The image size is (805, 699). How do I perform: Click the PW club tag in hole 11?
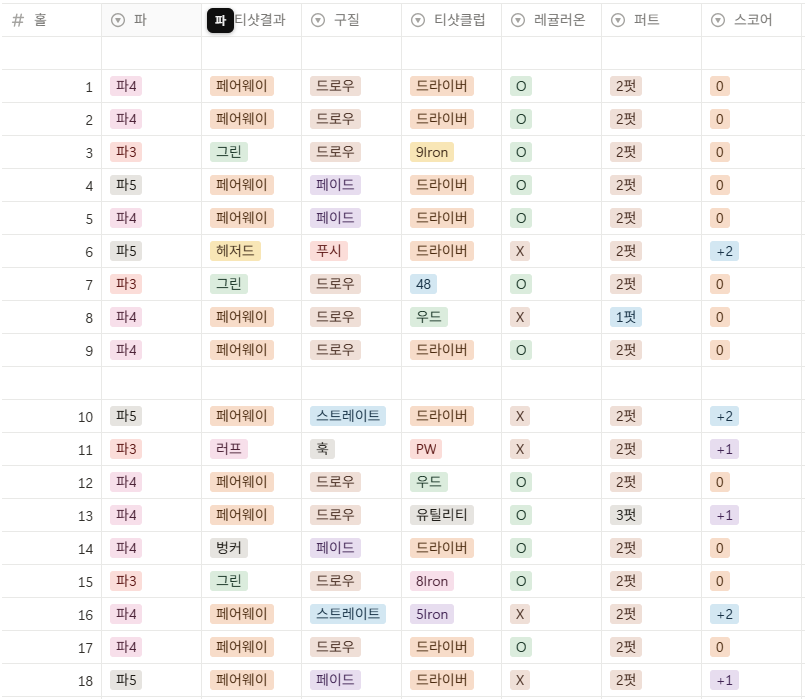426,449
